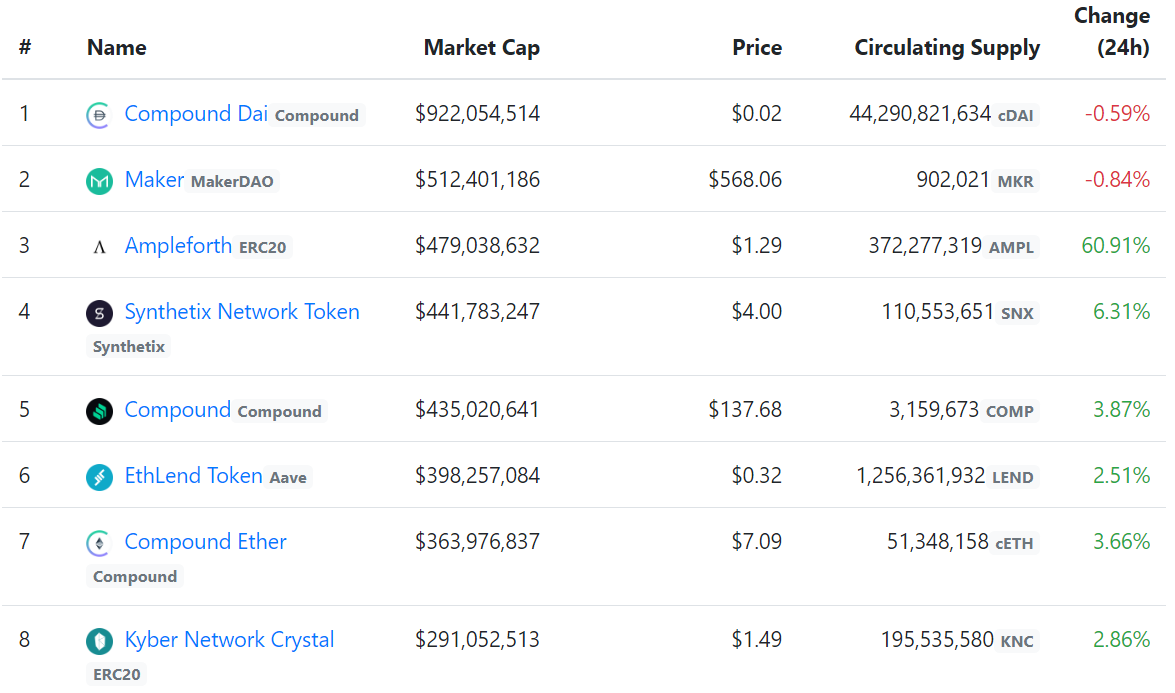Sort by Circulating Supply column header
The height and width of the screenshot is (693, 1175).
coord(946,48)
